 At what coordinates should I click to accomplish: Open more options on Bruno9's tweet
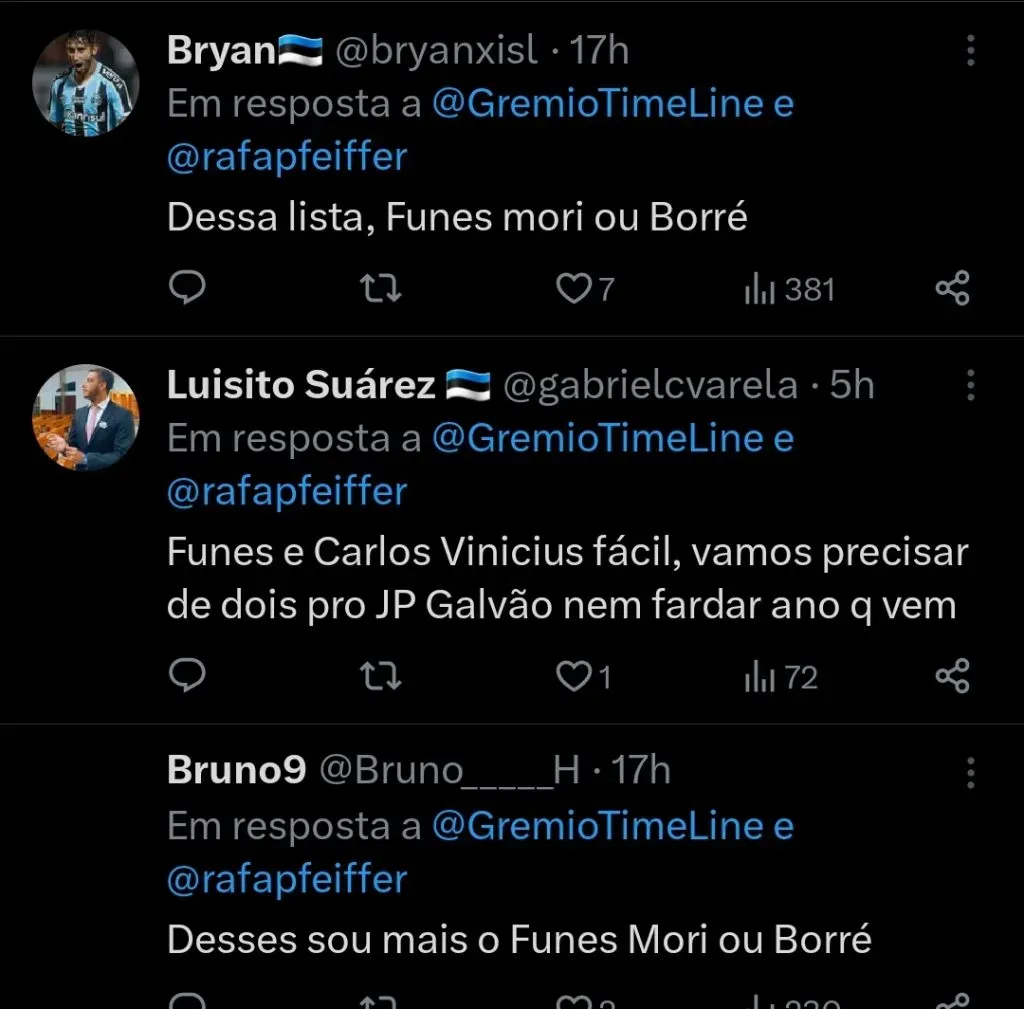[970, 772]
